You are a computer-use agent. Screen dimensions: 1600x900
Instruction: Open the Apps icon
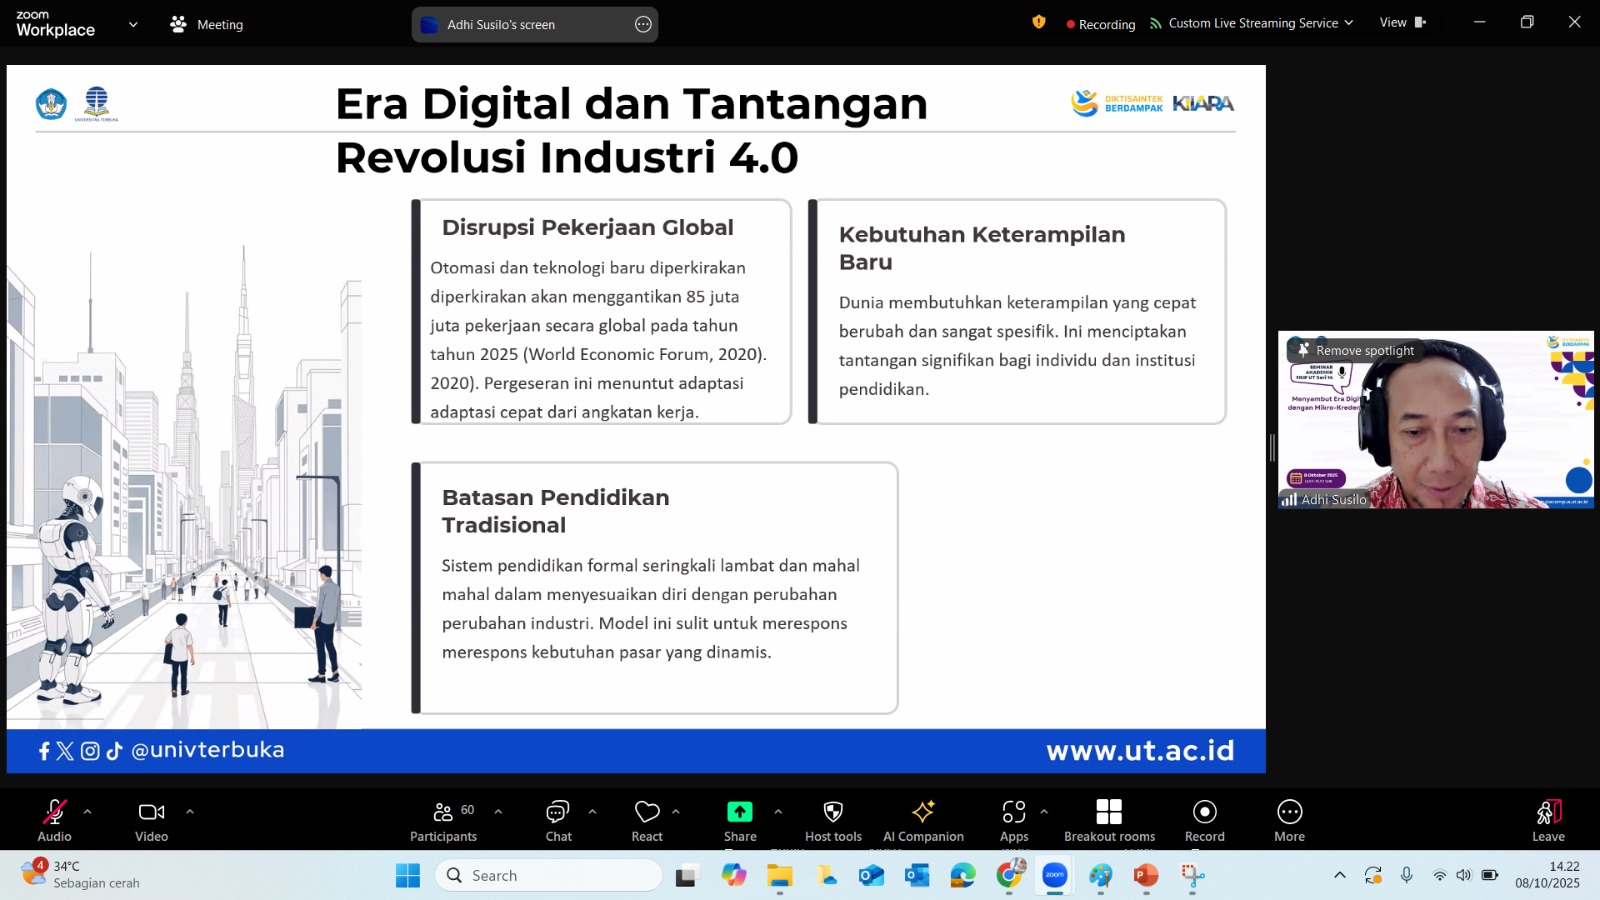(x=1014, y=812)
